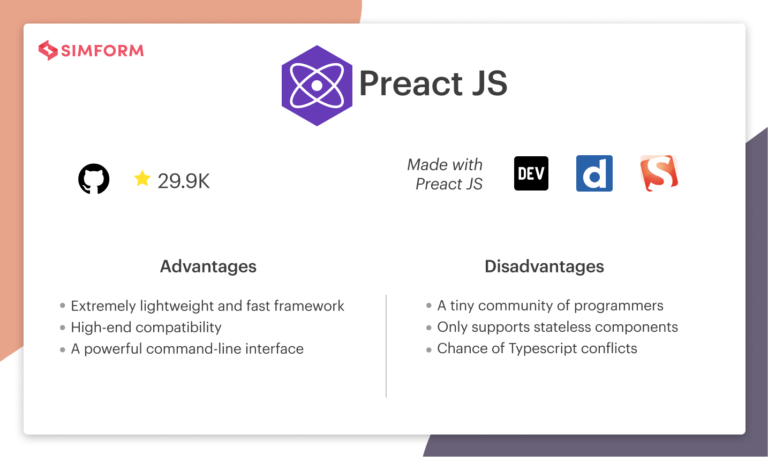Click the SIMFORM brand text
The width and height of the screenshot is (768, 457).
point(102,50)
